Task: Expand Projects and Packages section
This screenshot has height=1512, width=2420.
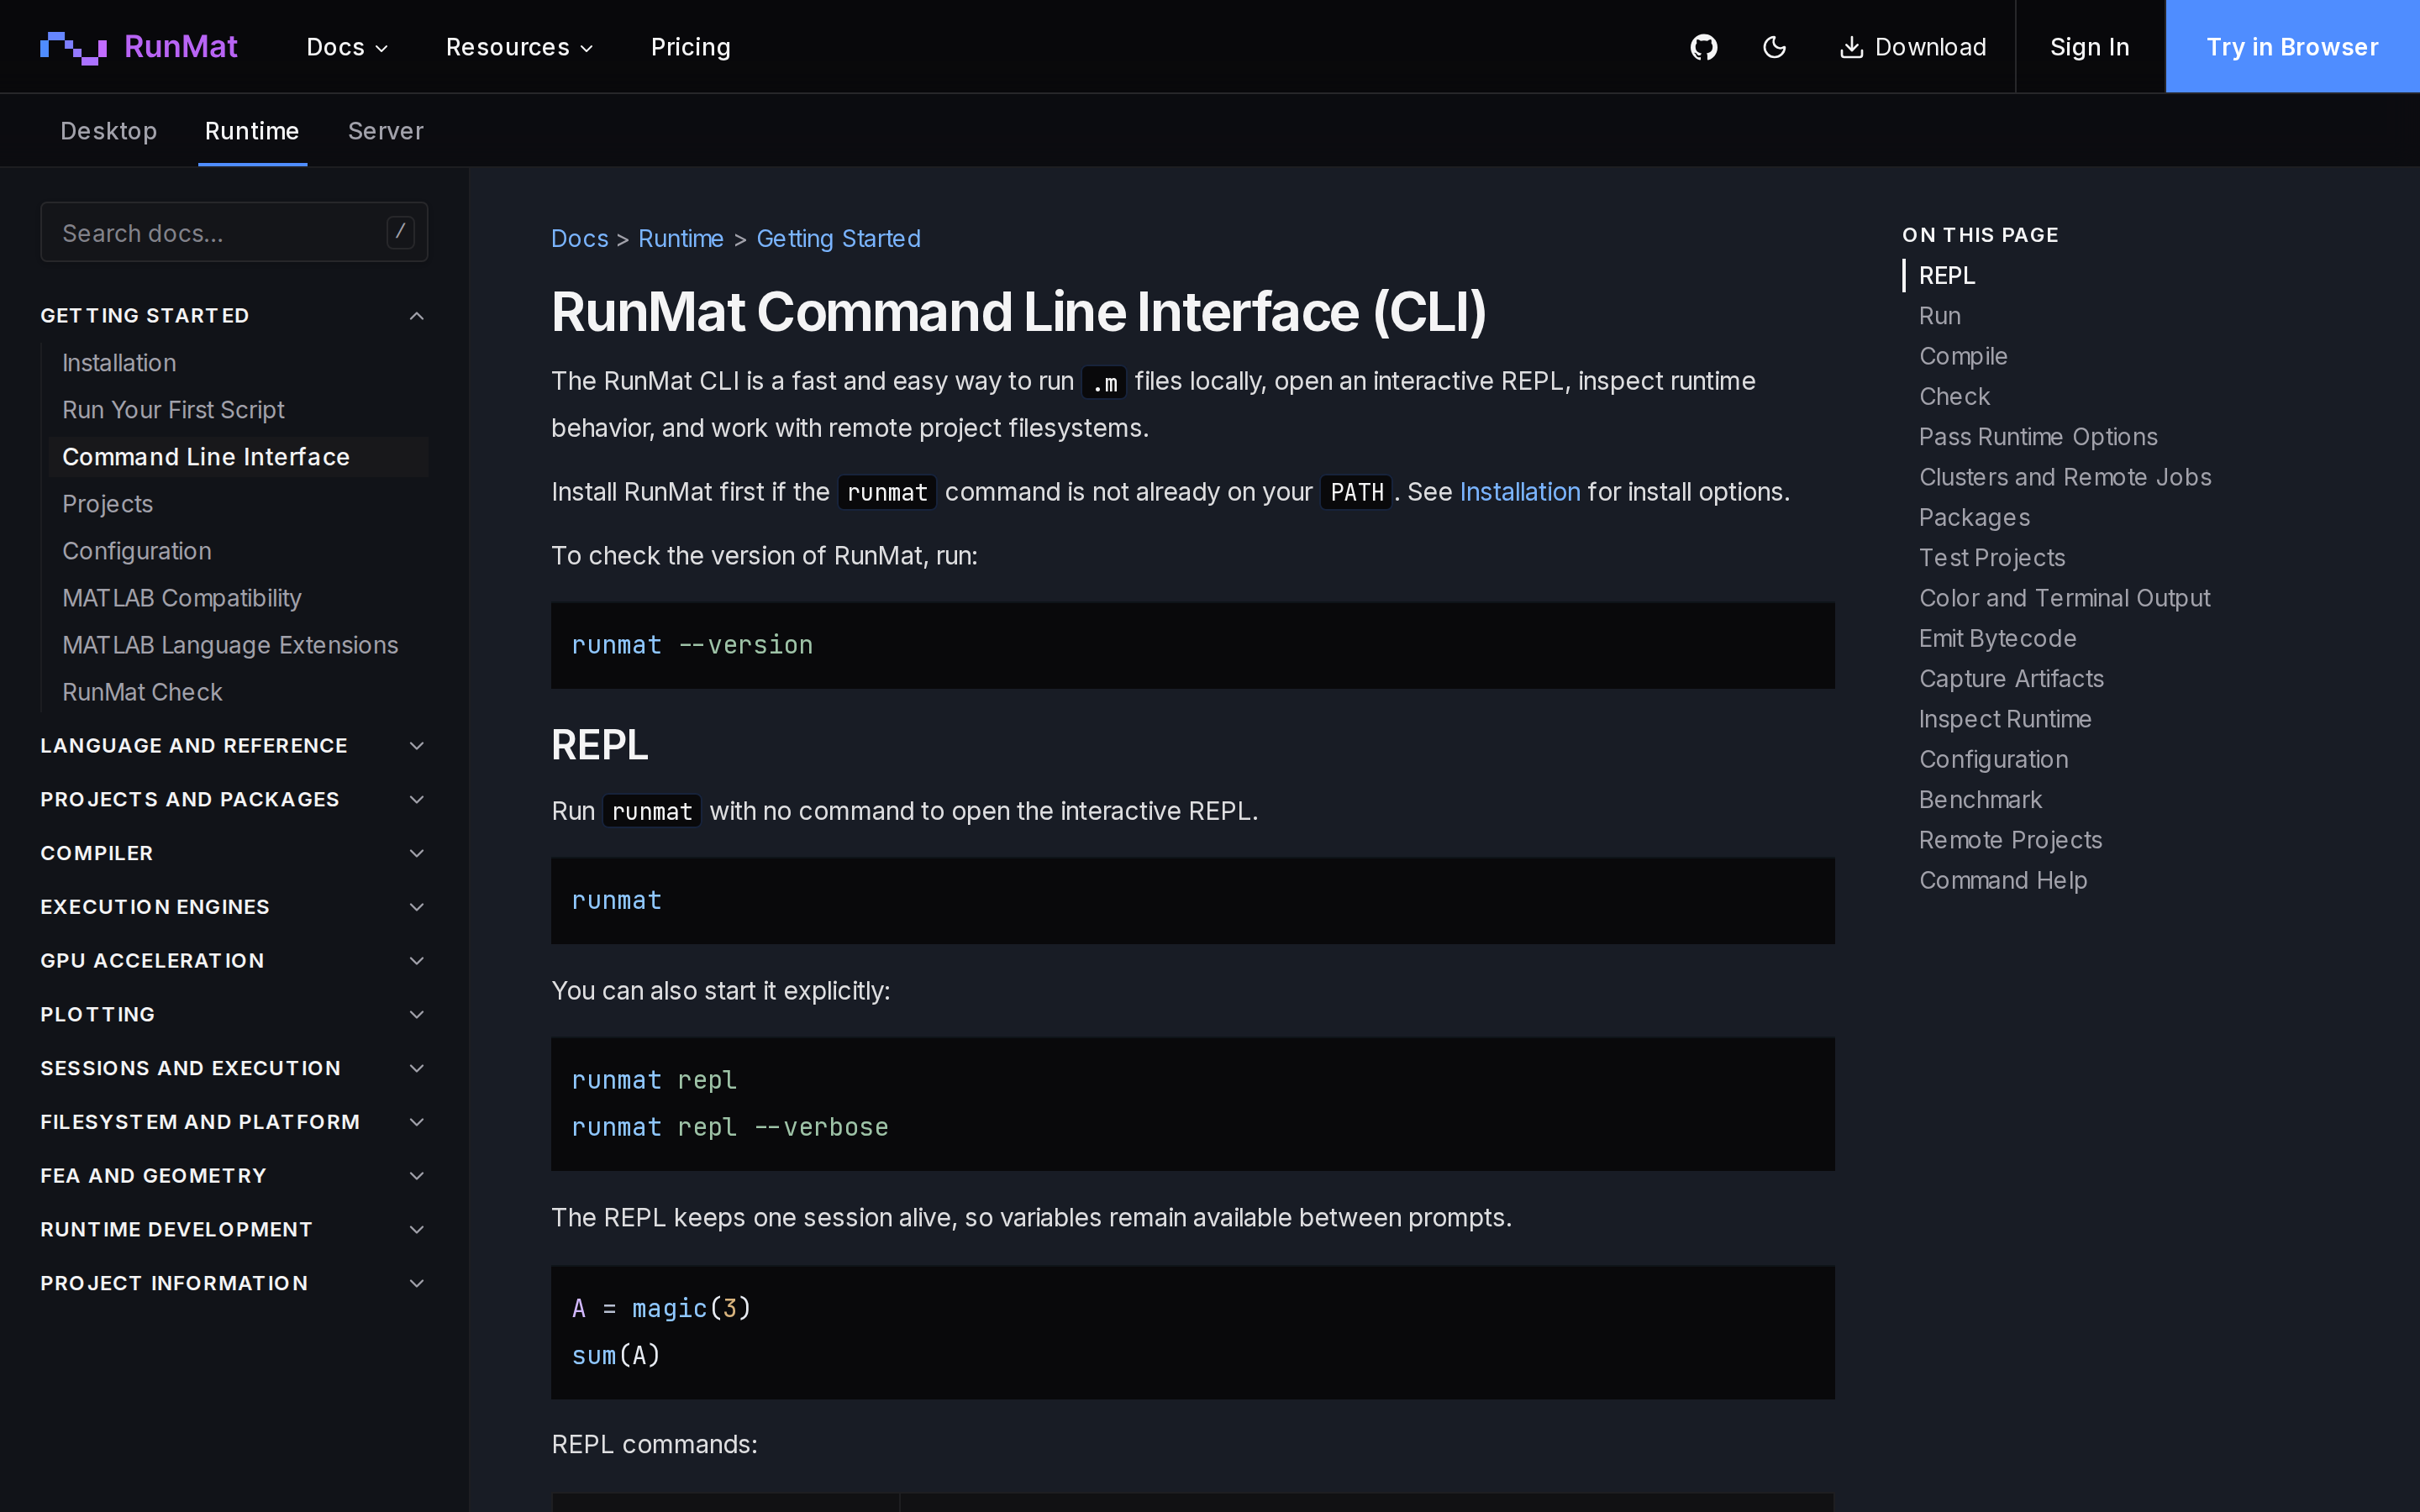Action: (234, 800)
